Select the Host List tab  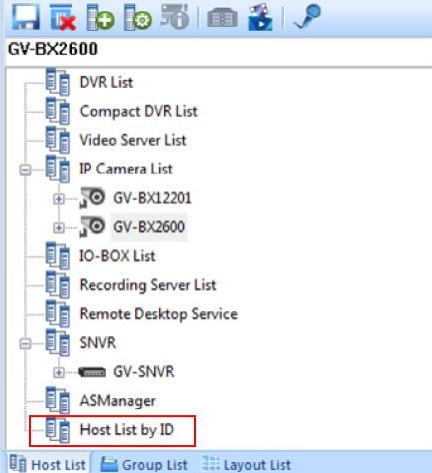coord(48,464)
